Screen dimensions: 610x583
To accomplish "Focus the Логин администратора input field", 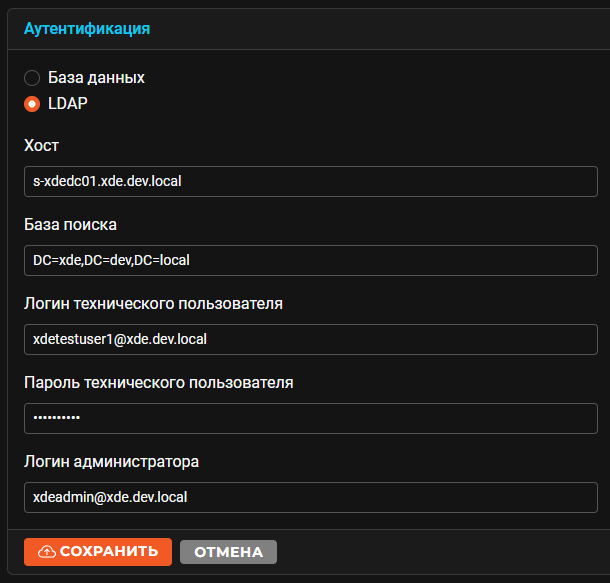I will [x=310, y=497].
